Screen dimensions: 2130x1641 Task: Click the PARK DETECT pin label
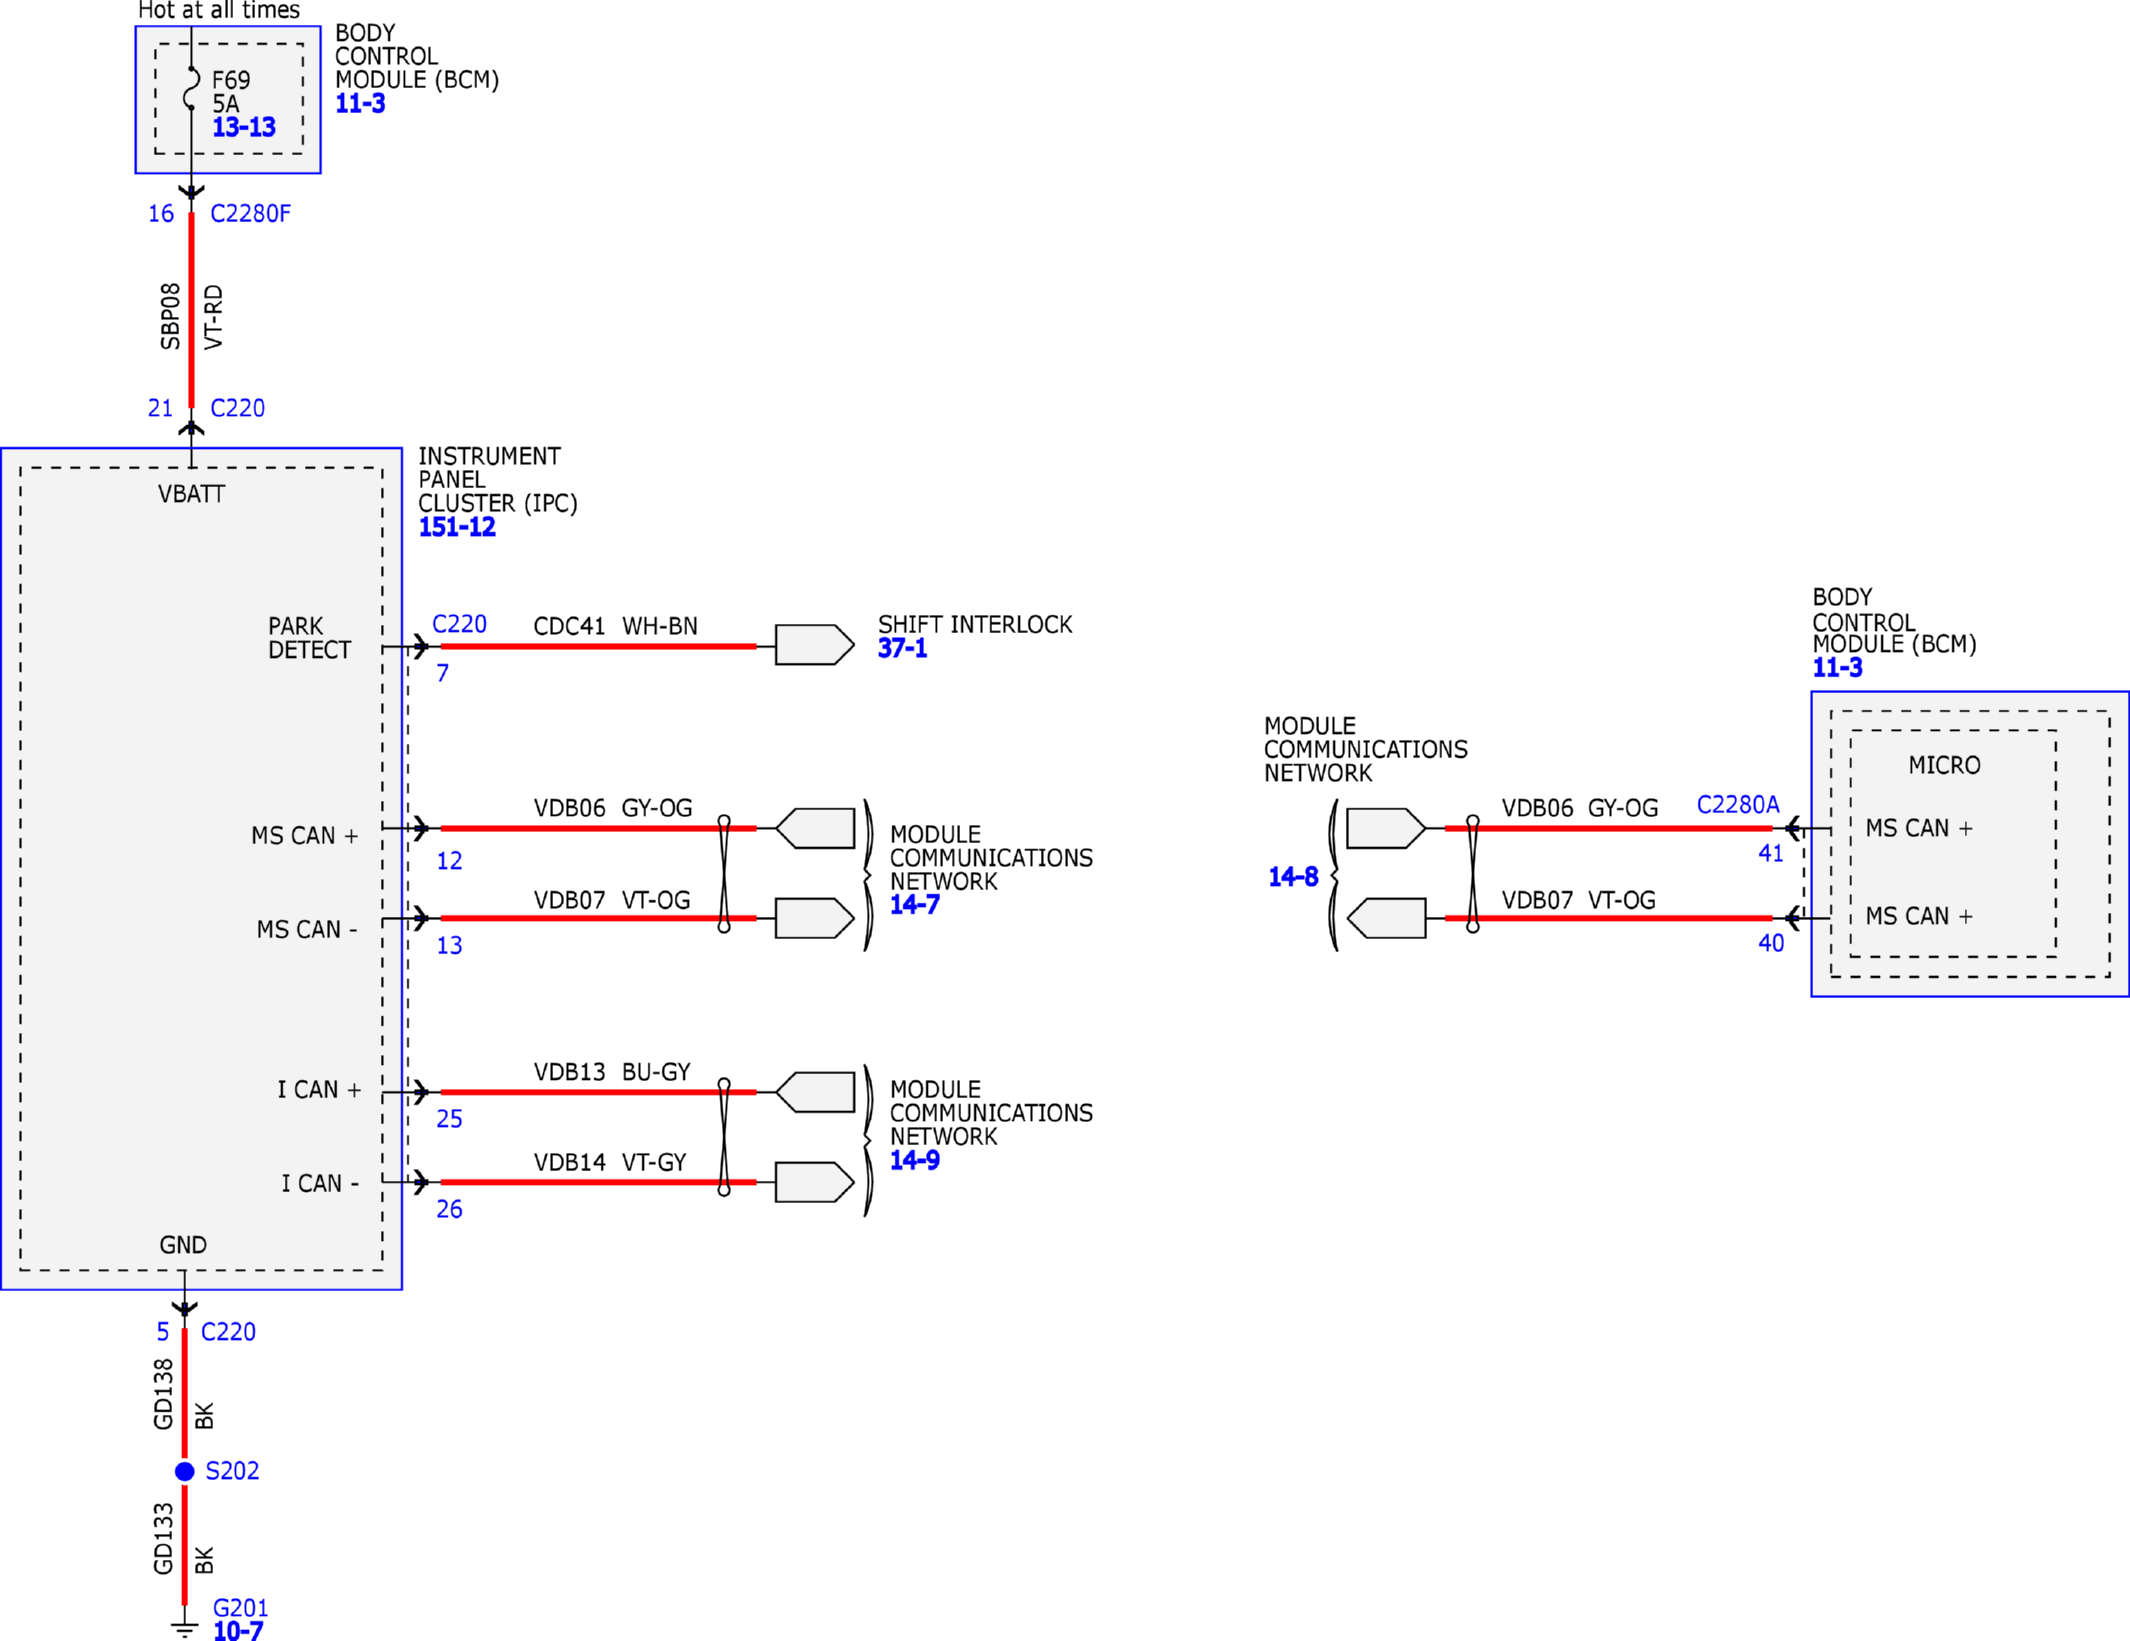point(309,638)
